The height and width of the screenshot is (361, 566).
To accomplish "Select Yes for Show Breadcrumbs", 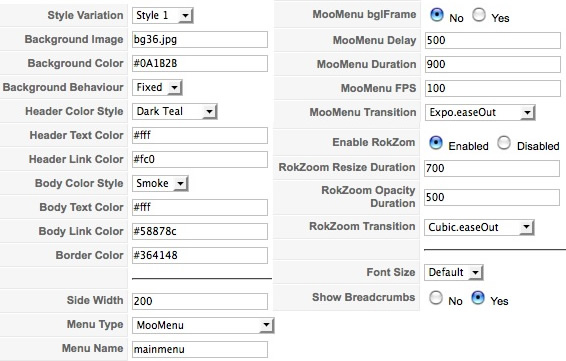I will pyautogui.click(x=478, y=298).
